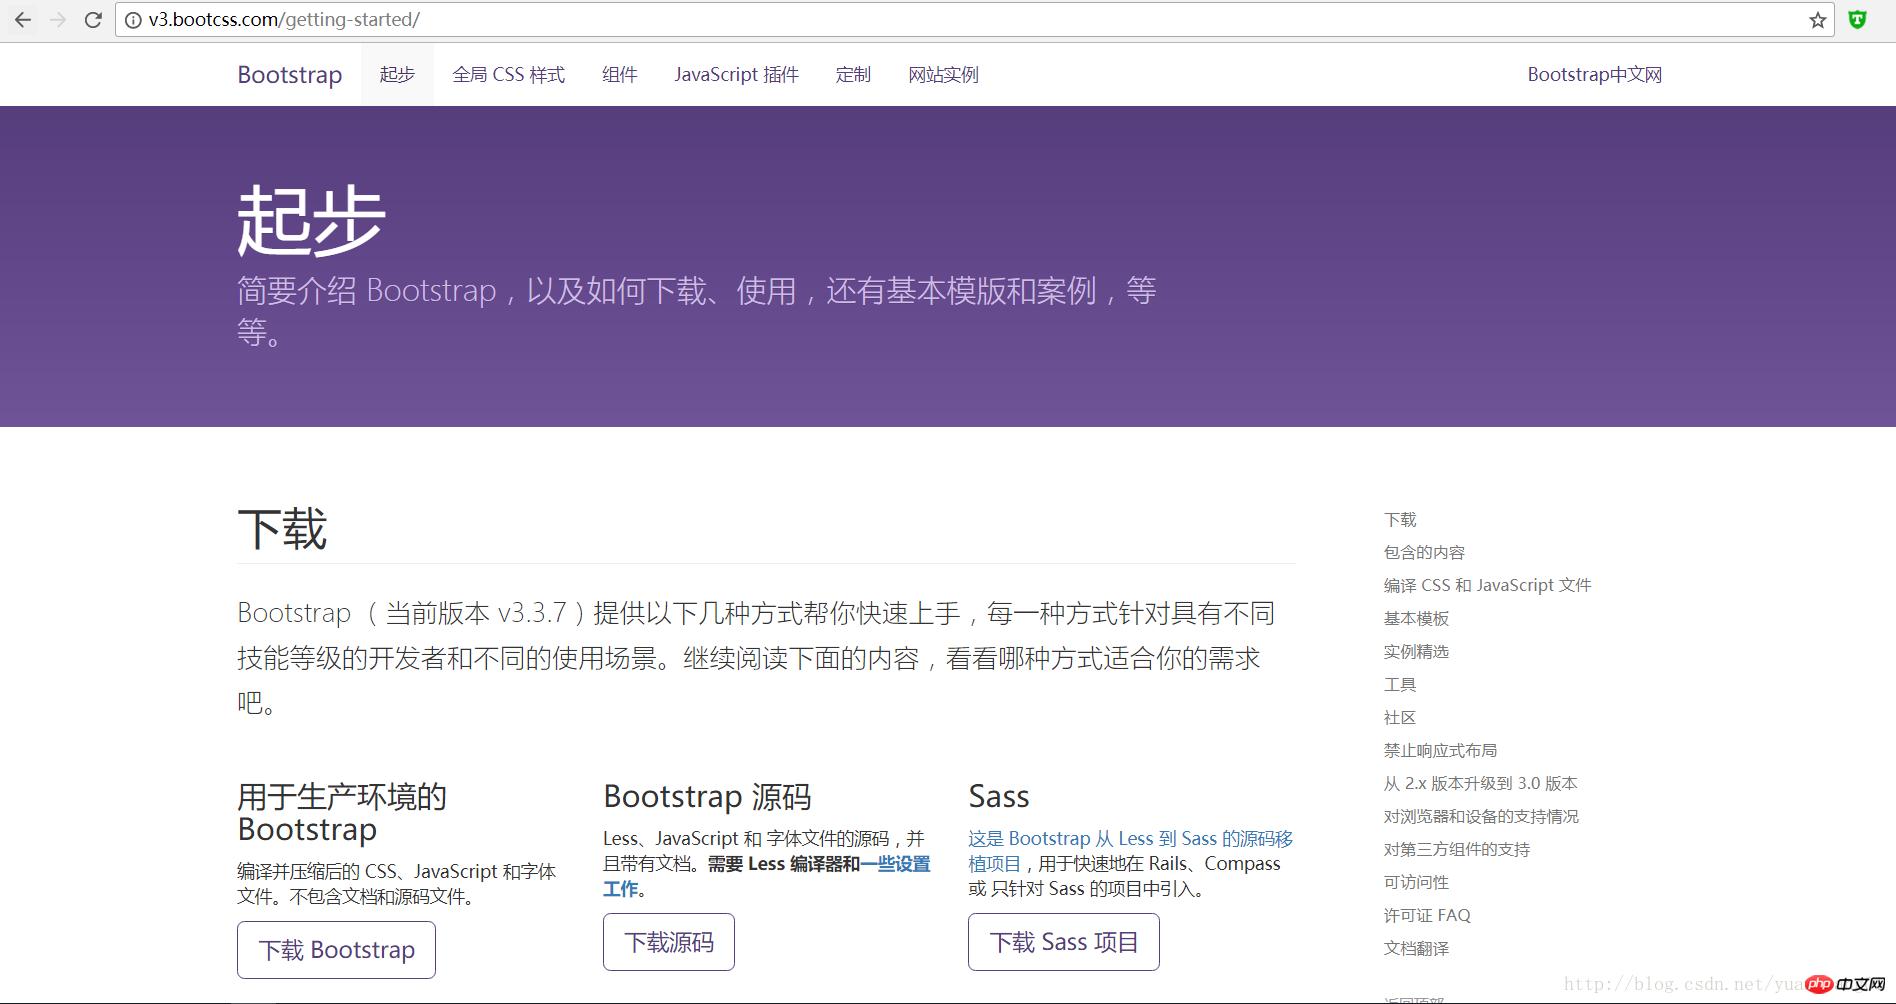Open the green shield extension icon

tap(1857, 20)
